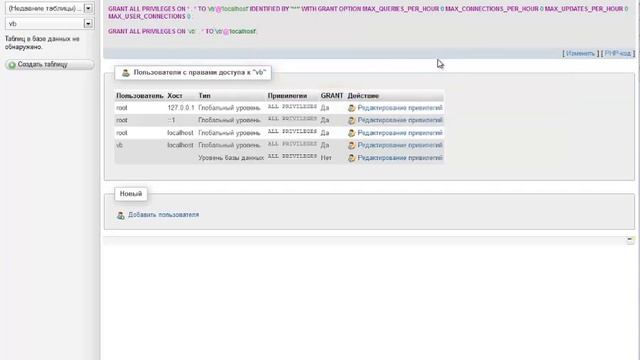Screen dimensions: 640x360
Task: Click the Уровень базы данных type cell
Action: [231, 158]
